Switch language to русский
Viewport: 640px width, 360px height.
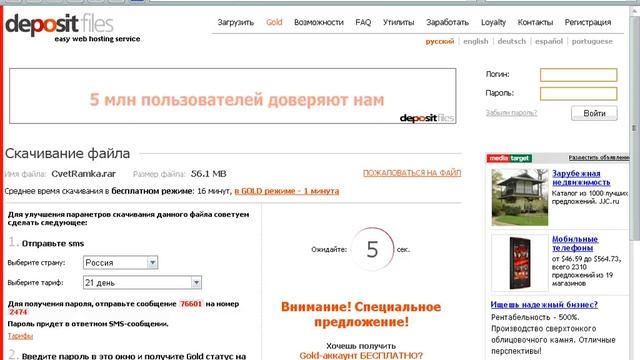[440, 41]
